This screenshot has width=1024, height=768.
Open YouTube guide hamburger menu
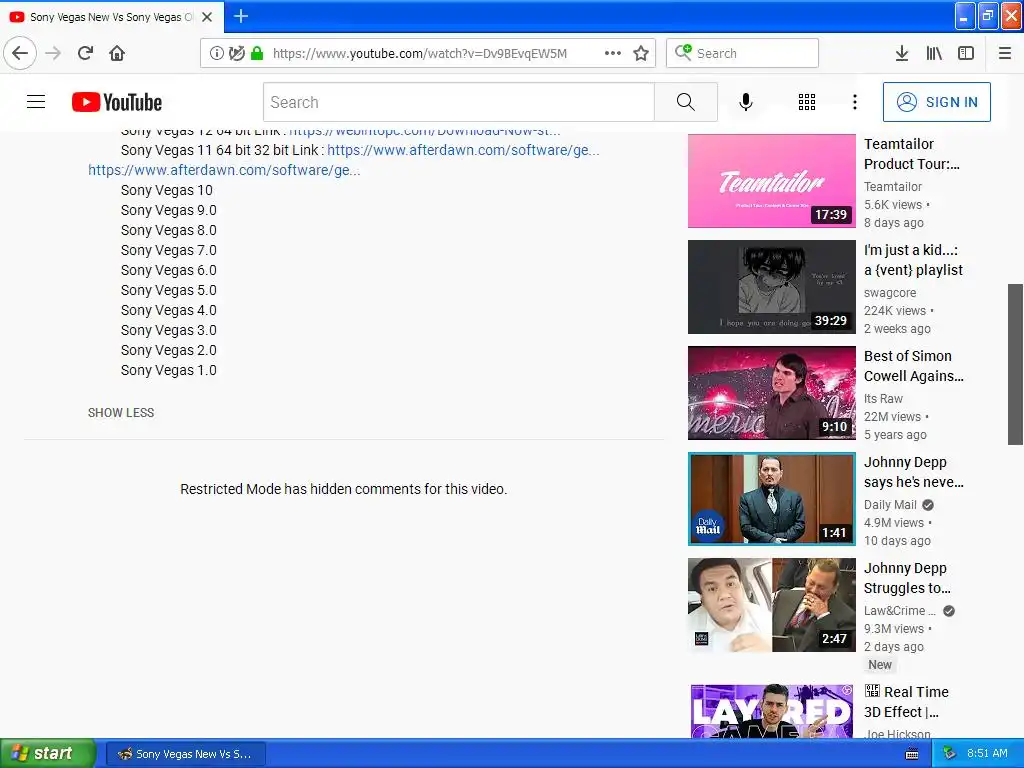[36, 102]
